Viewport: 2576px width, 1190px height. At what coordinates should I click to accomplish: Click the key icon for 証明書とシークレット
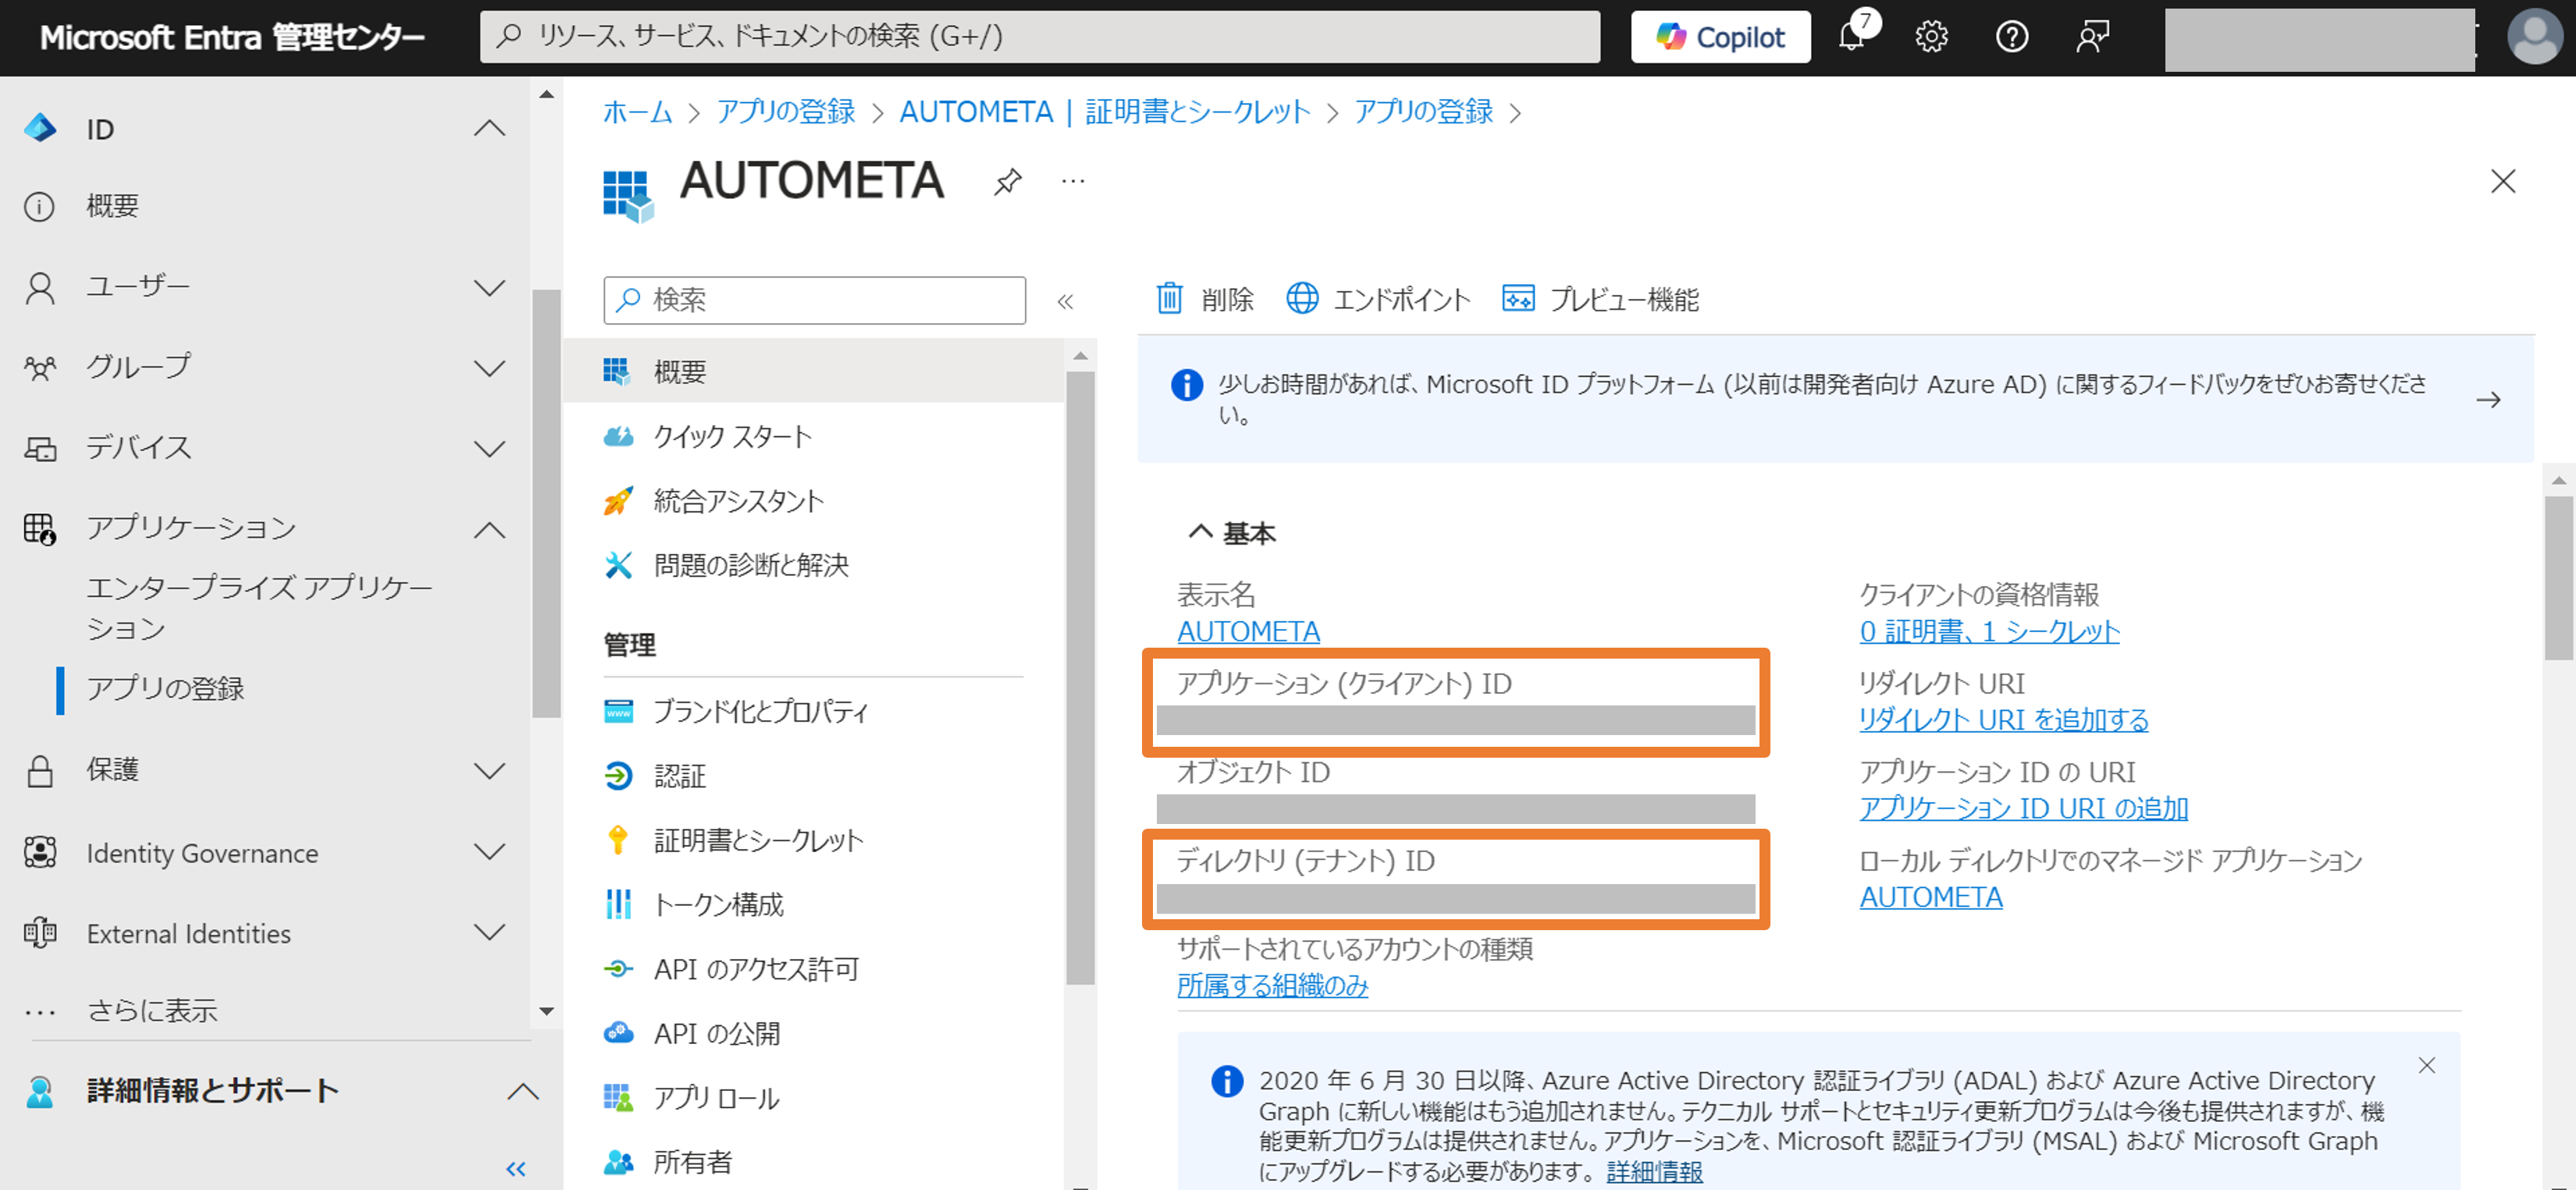618,840
